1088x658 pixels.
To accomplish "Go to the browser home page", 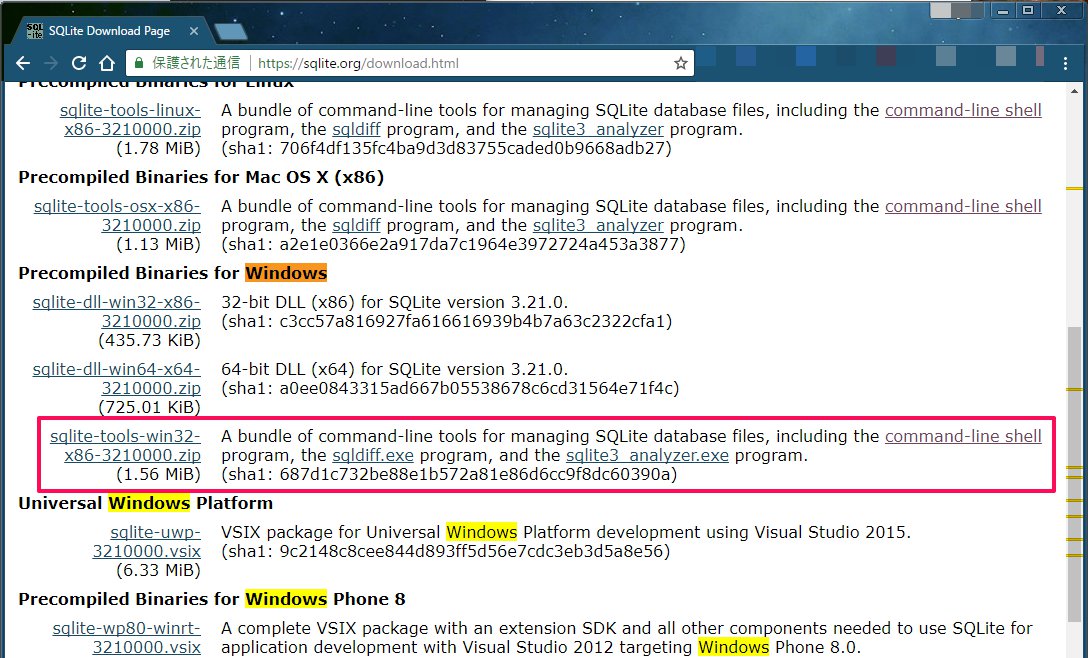I will (107, 63).
